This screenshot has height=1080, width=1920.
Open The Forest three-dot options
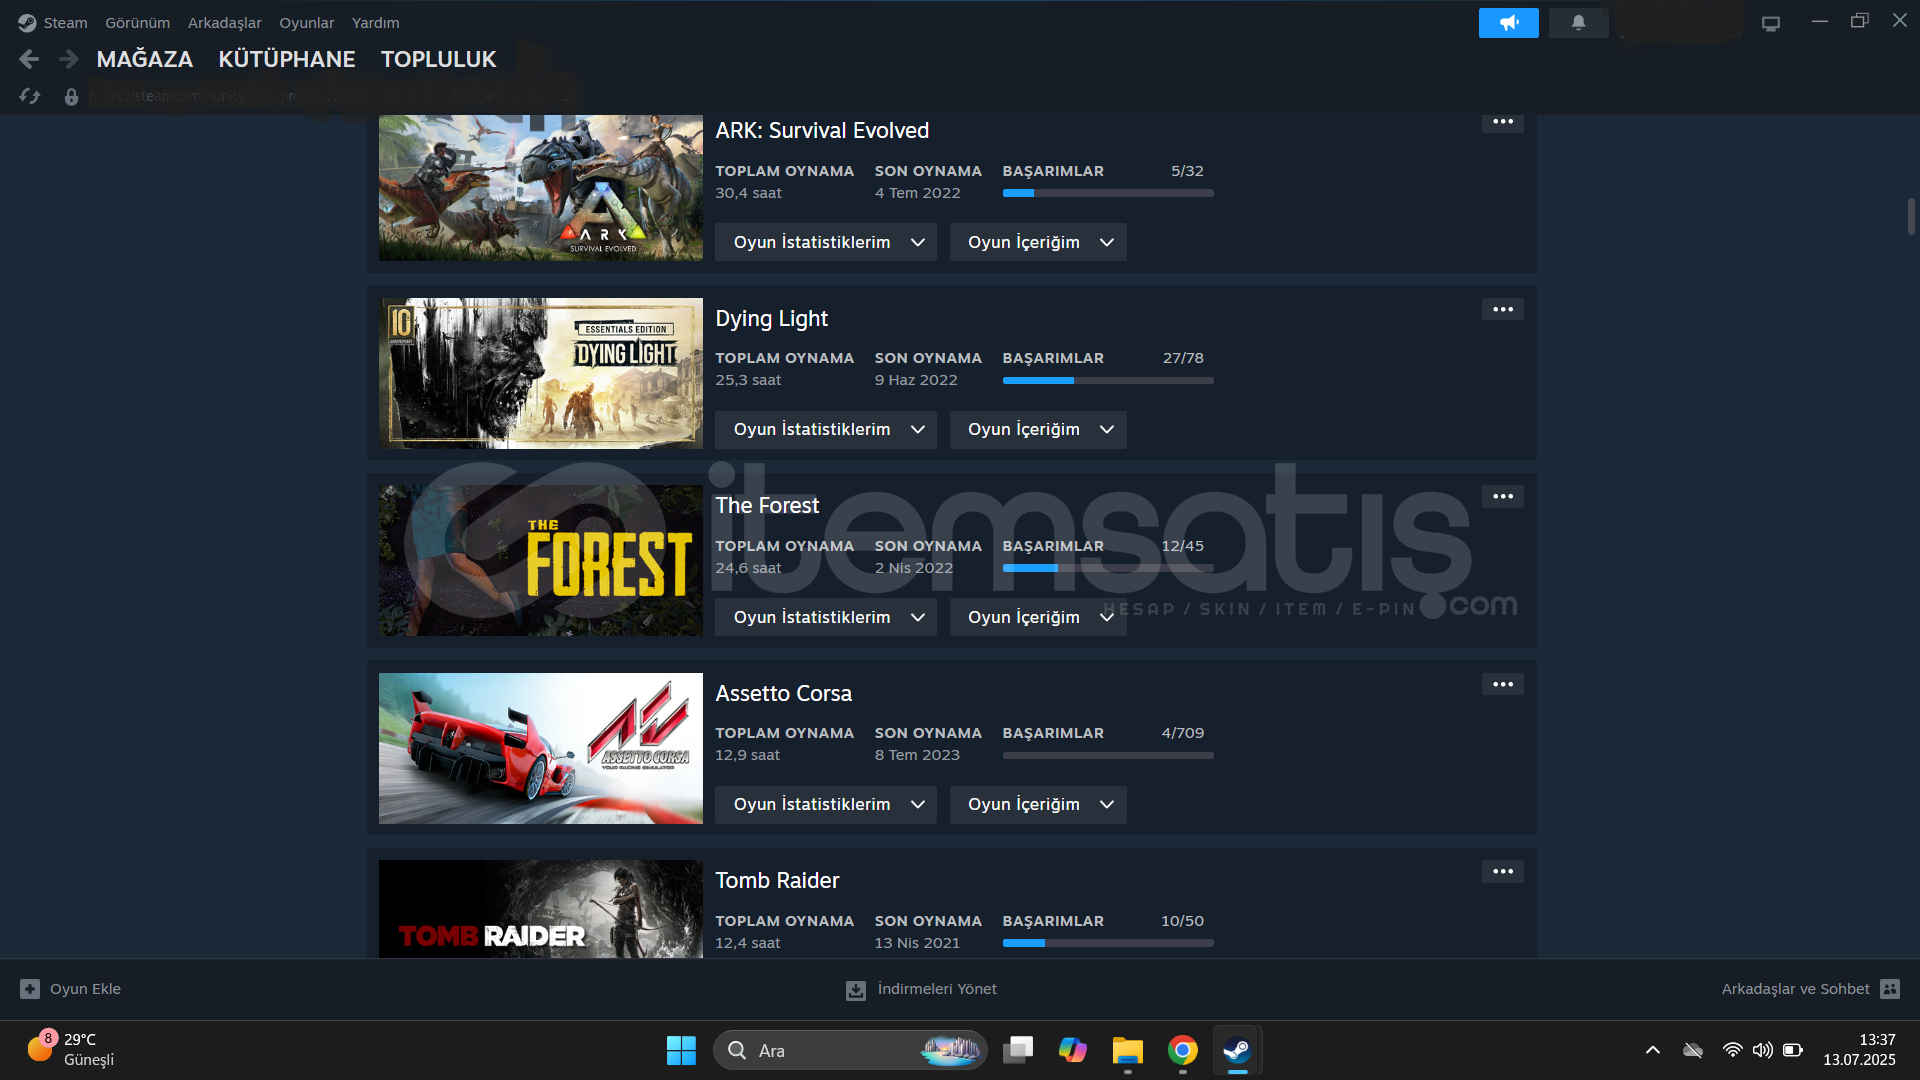[x=1502, y=496]
